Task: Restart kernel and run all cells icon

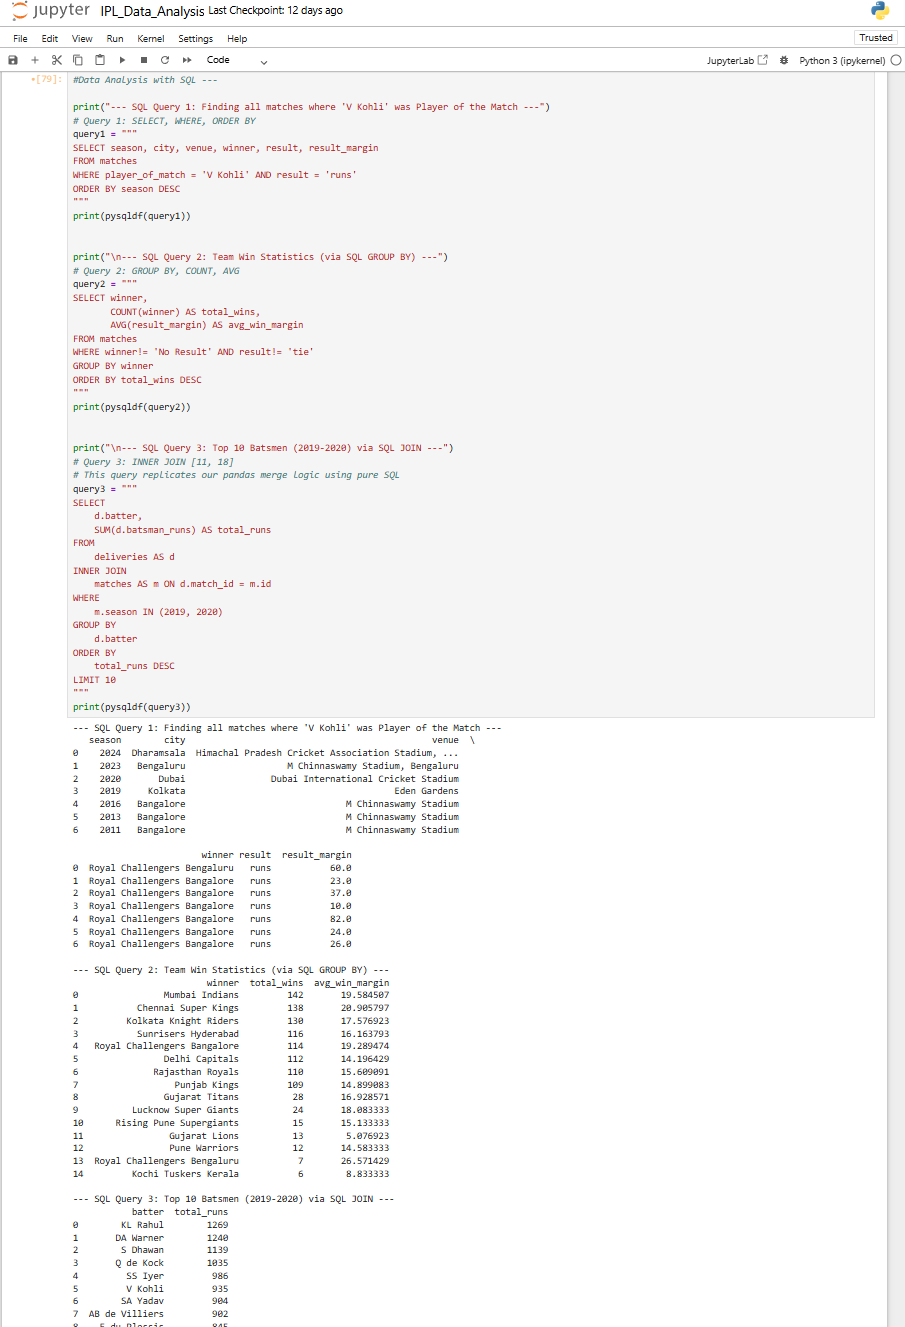Action: pos(186,59)
